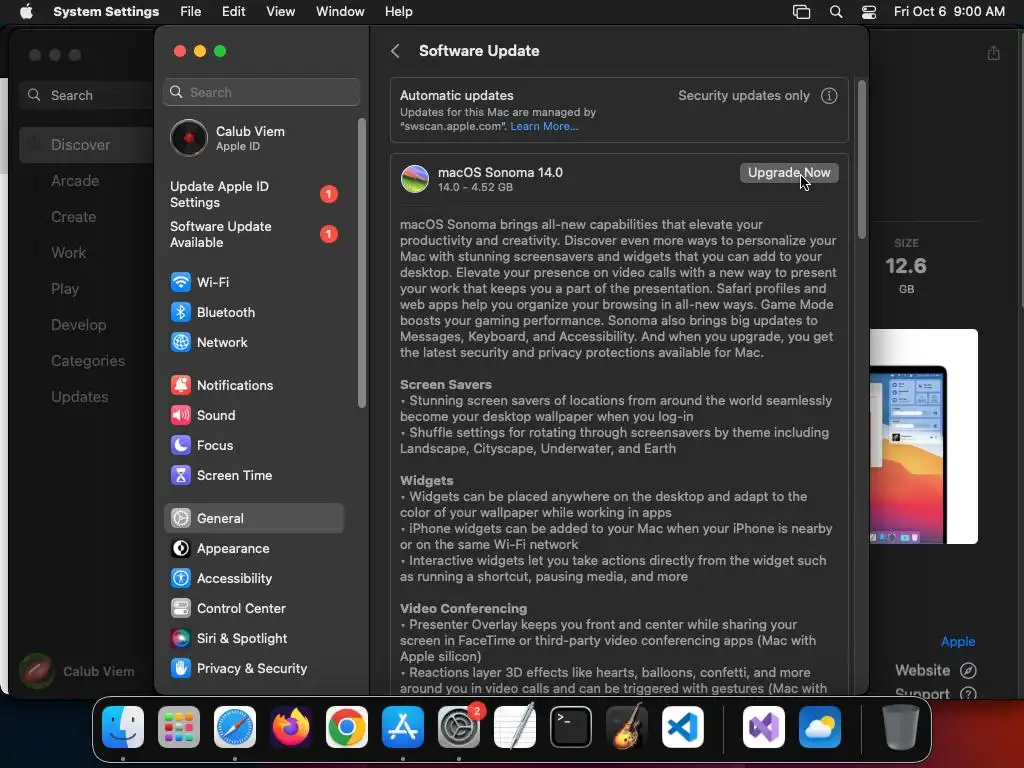1024x768 pixels.
Task: Open the Help menu
Action: coord(398,12)
